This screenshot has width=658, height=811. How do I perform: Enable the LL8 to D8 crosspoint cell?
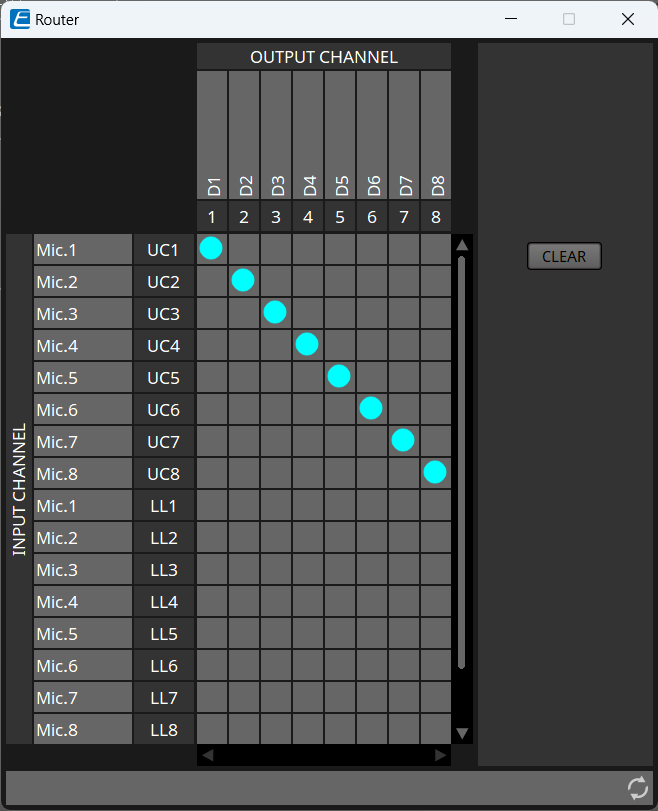click(435, 729)
